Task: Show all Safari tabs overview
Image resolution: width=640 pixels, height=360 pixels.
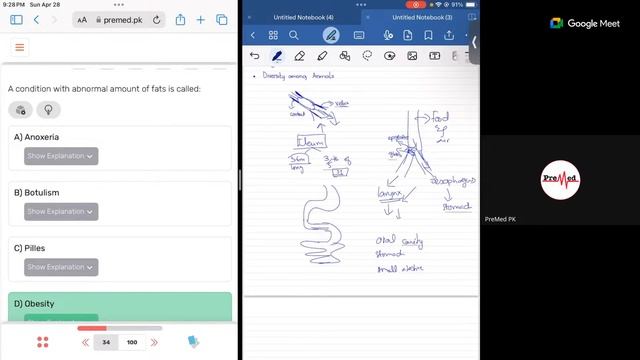Action: click(222, 20)
